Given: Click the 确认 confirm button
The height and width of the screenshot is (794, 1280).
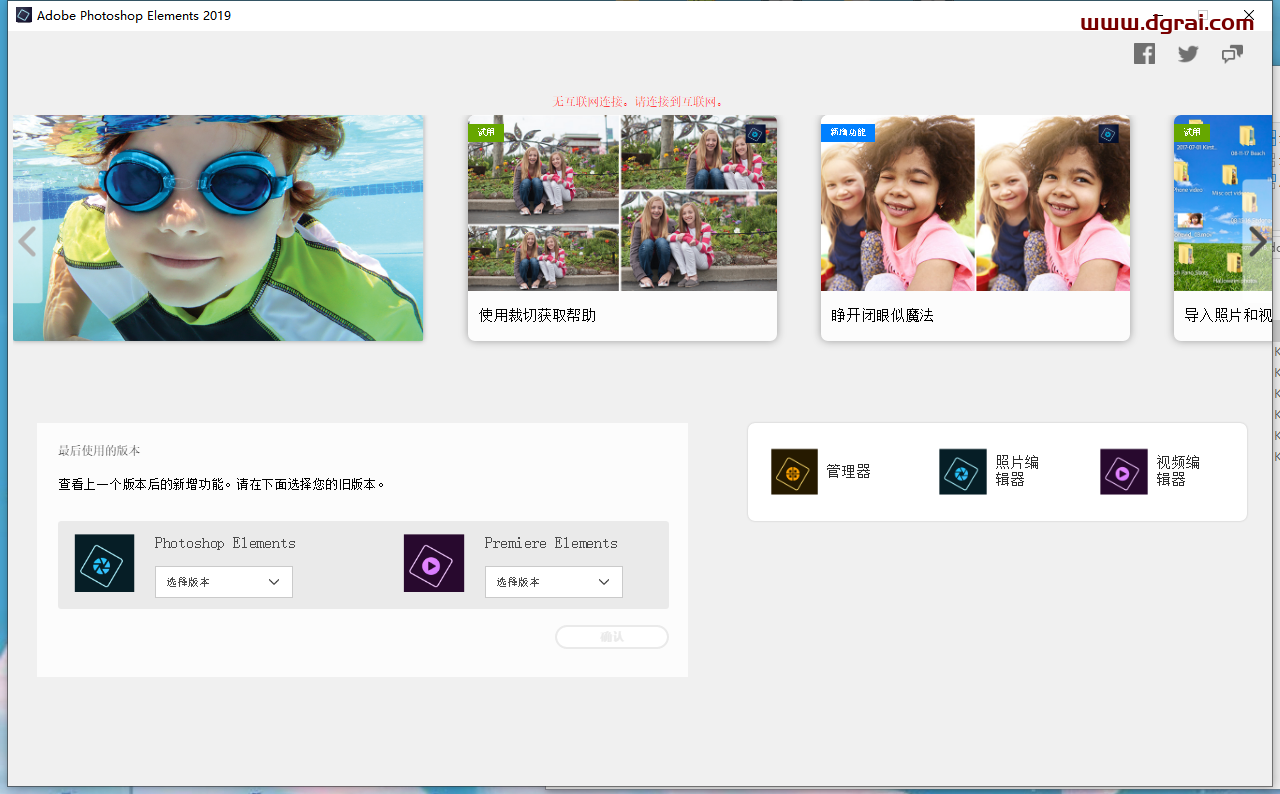Looking at the screenshot, I should click(x=612, y=637).
